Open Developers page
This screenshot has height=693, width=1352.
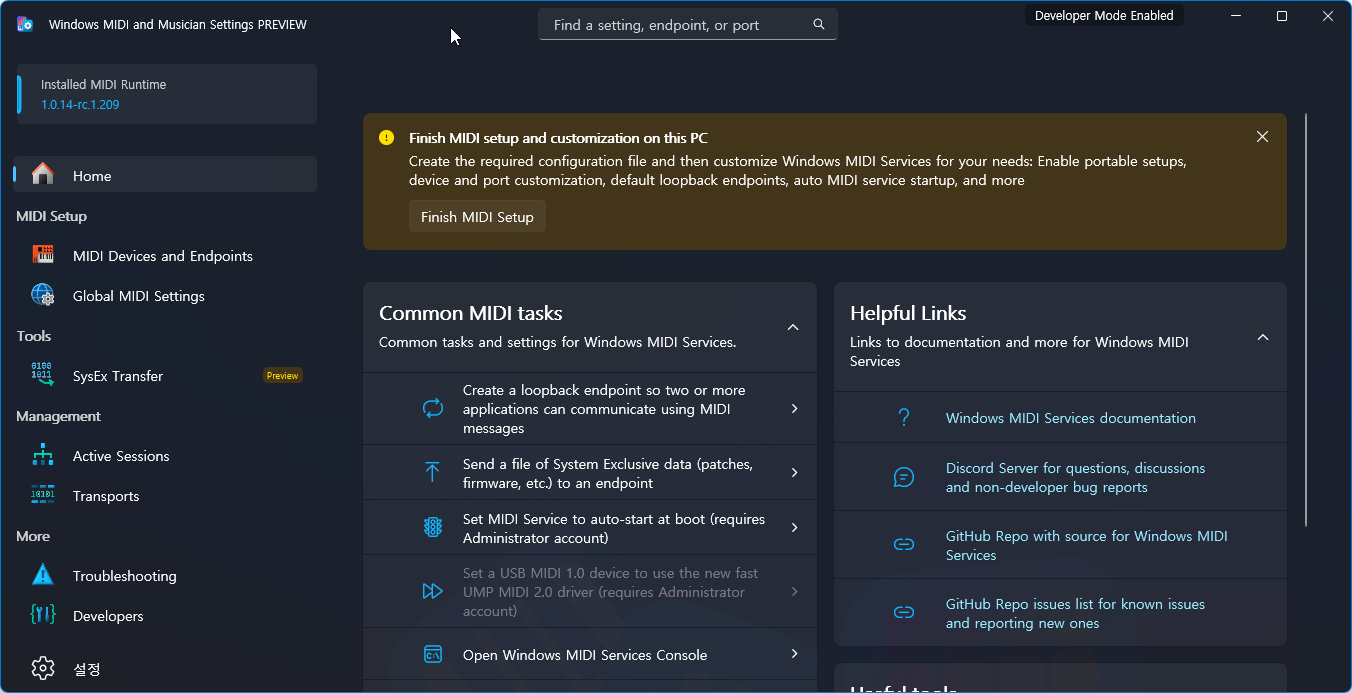coord(165,616)
